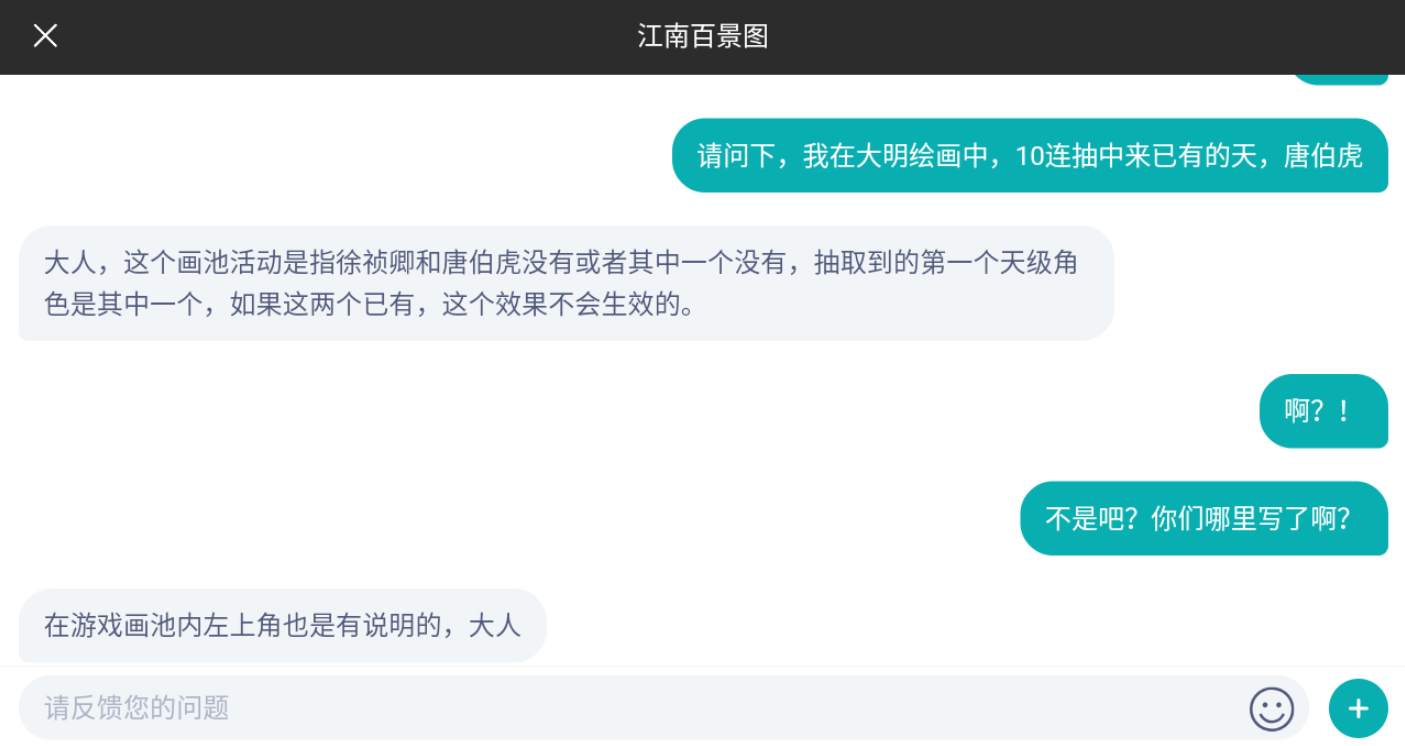Click the word 唐伯虎 ending the teal message
Screen dimensions: 1405x746
coord(1323,156)
